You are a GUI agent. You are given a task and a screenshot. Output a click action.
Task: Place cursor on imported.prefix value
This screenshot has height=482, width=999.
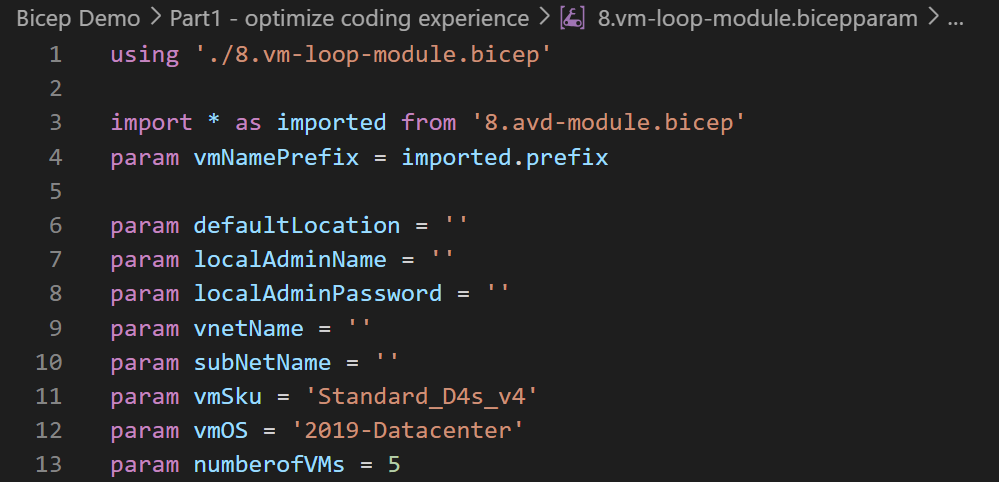coord(505,157)
